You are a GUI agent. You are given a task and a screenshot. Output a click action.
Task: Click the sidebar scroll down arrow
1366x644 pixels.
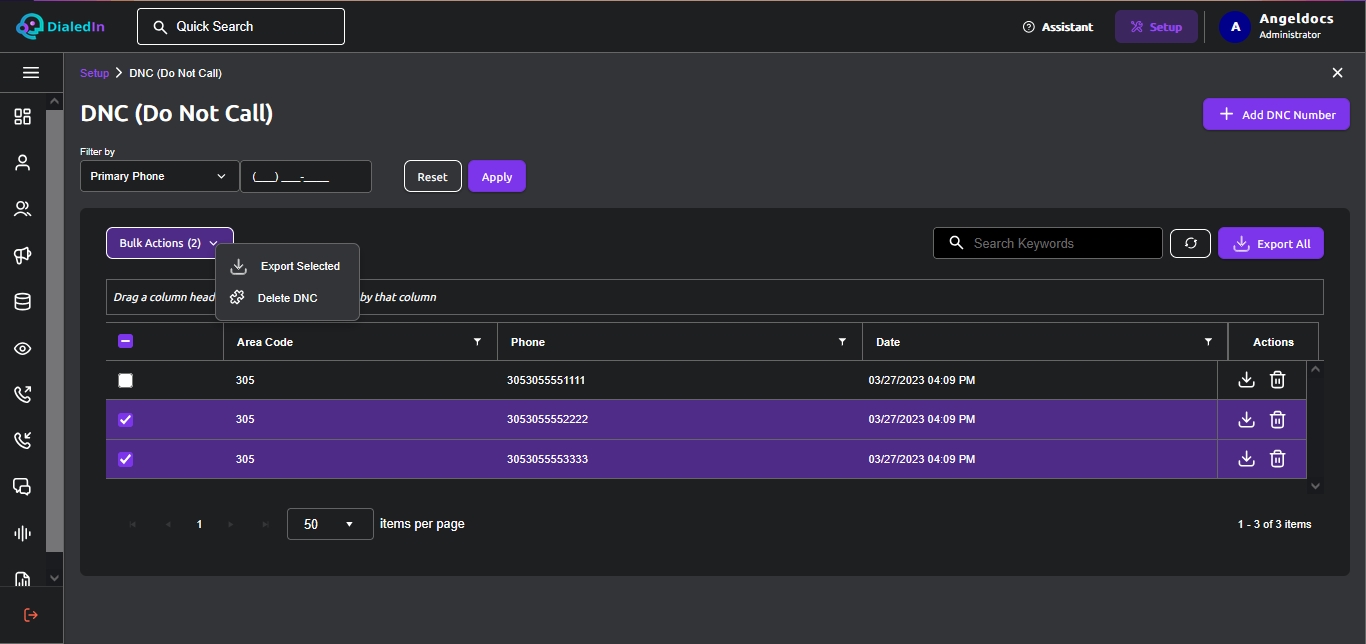point(54,578)
